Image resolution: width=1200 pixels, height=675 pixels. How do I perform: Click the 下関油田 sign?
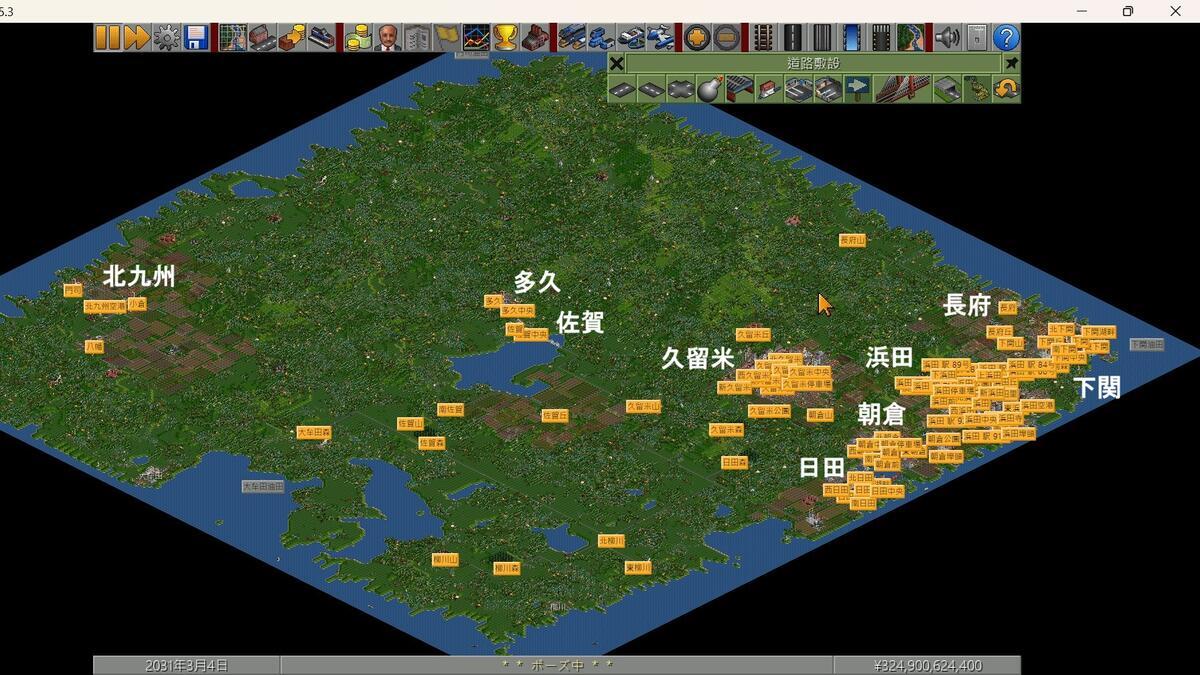[x=1147, y=344]
